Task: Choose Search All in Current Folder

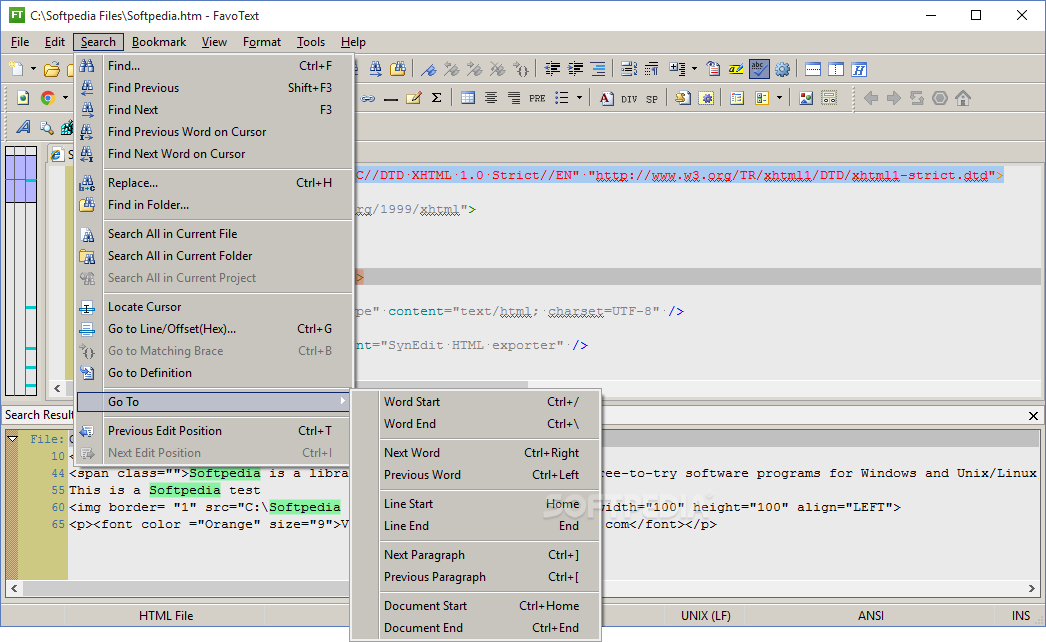Action: 214,256
